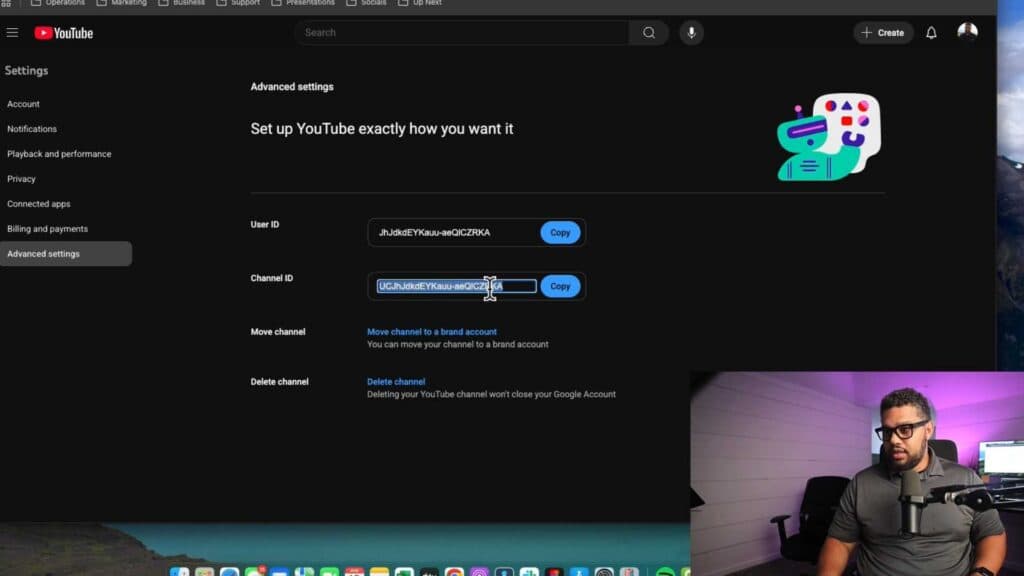The image size is (1024, 576).
Task: Click the search magnifier button
Action: coord(648,33)
